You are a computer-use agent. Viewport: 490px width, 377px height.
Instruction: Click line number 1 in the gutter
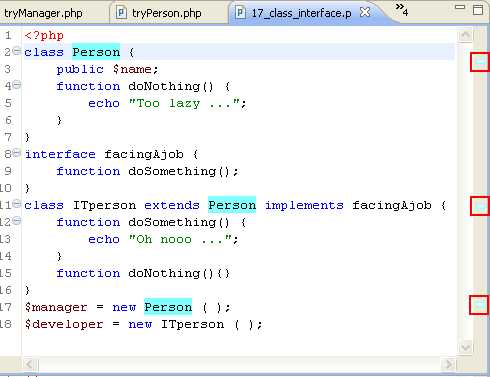click(x=8, y=35)
